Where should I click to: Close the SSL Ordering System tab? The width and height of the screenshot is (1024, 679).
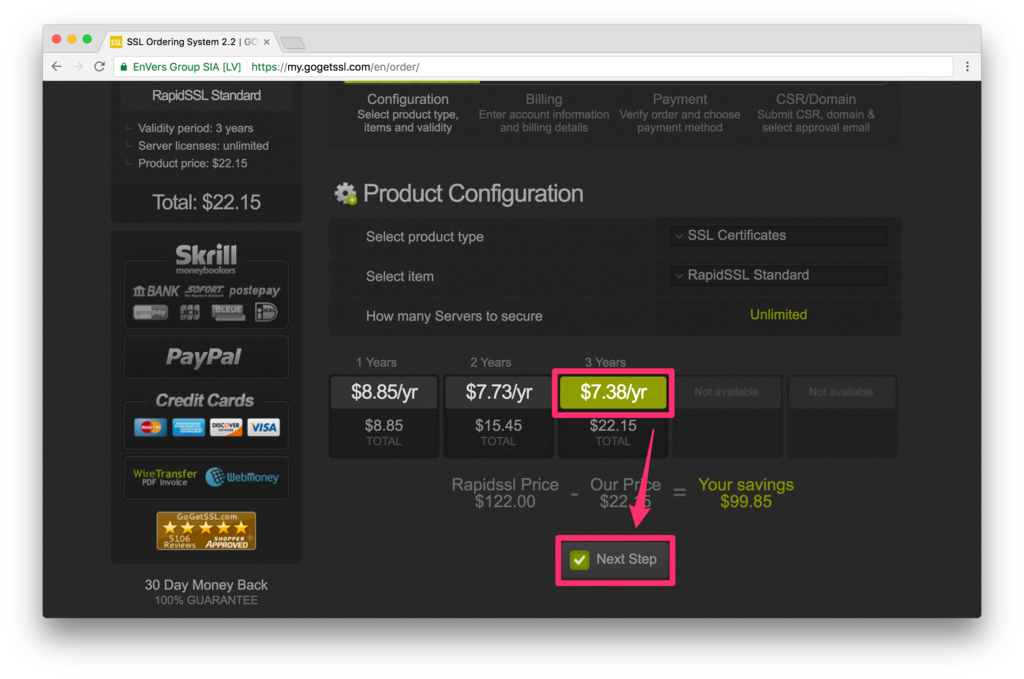coord(266,42)
